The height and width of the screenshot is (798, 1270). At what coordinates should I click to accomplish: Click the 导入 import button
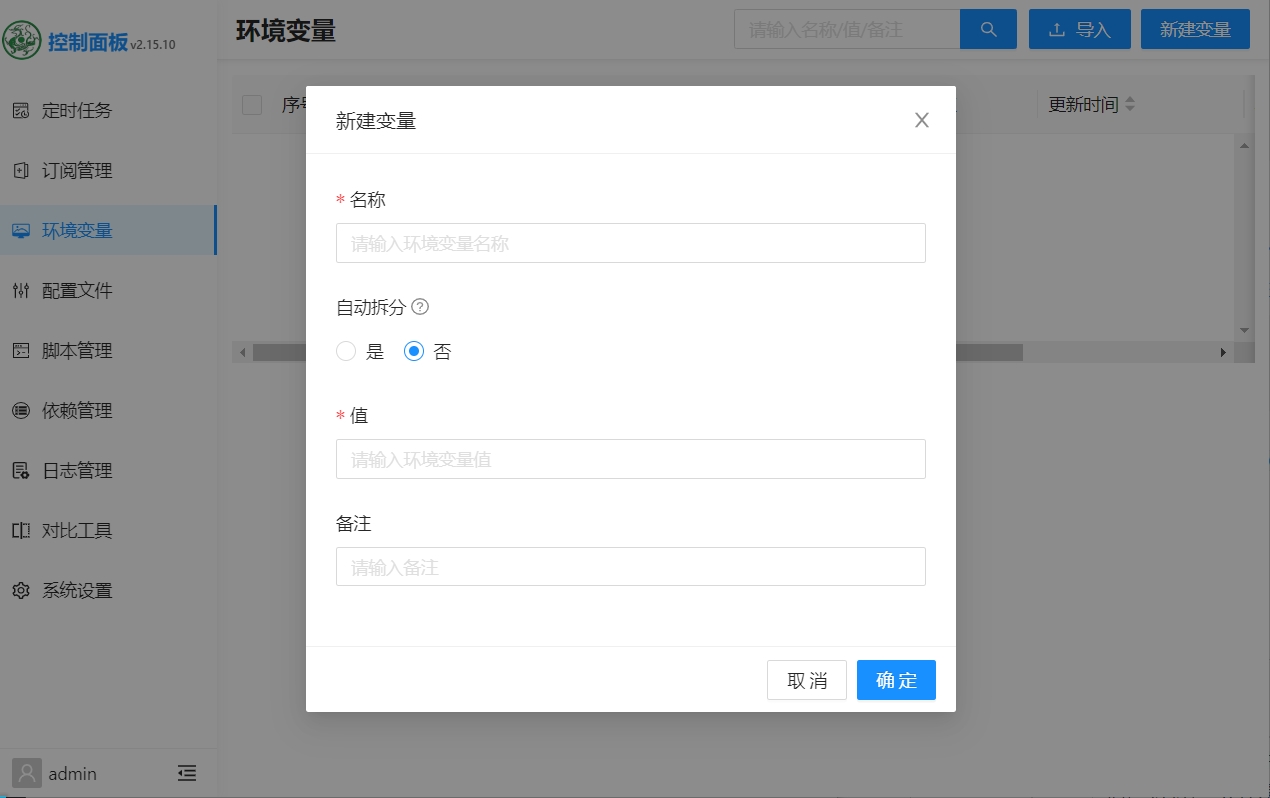pos(1079,29)
